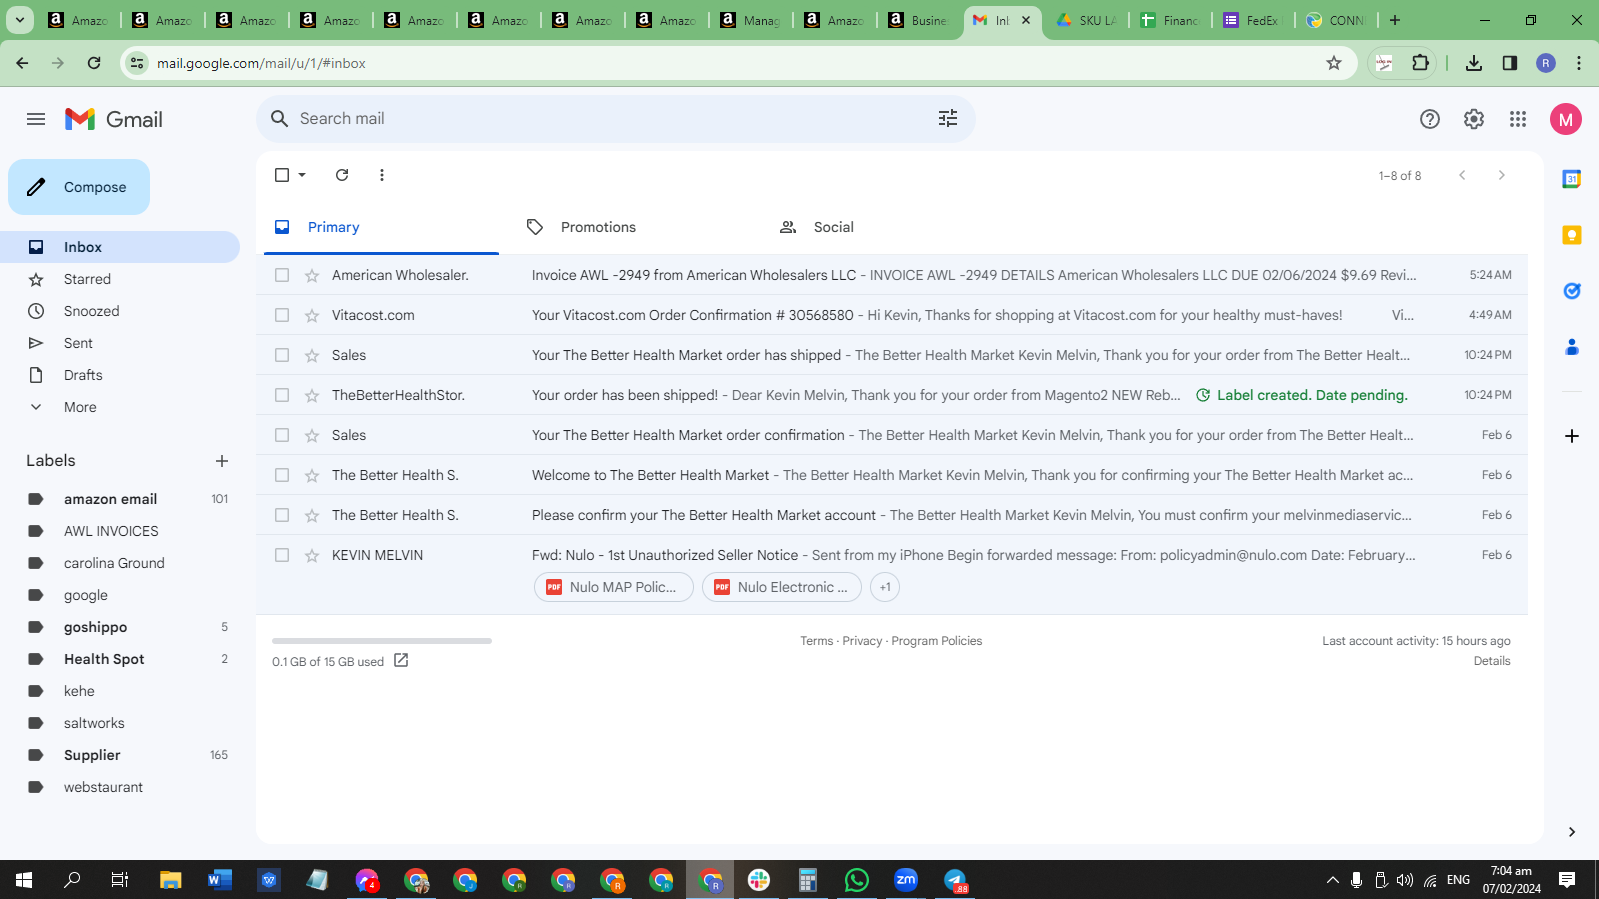Refresh the inbox message list
Viewport: 1599px width, 899px height.
(342, 175)
